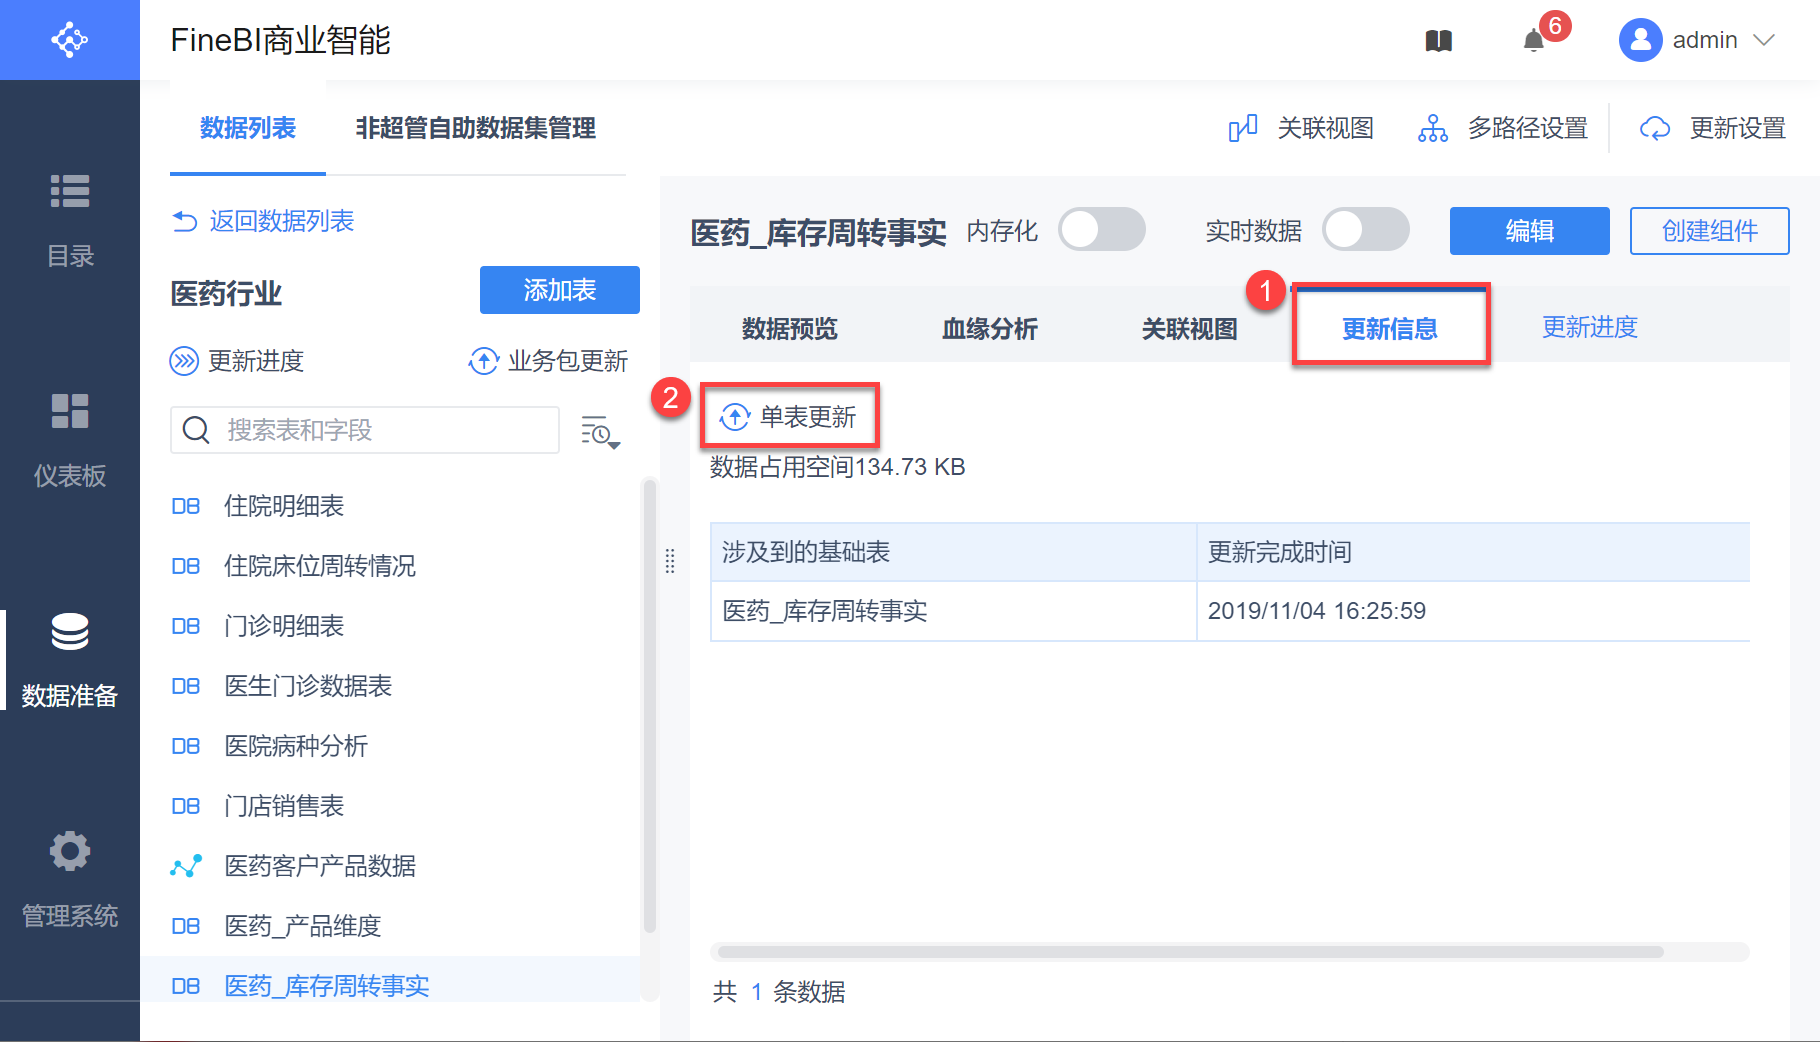
Task: Click the search magnifier icon
Action: [x=196, y=430]
